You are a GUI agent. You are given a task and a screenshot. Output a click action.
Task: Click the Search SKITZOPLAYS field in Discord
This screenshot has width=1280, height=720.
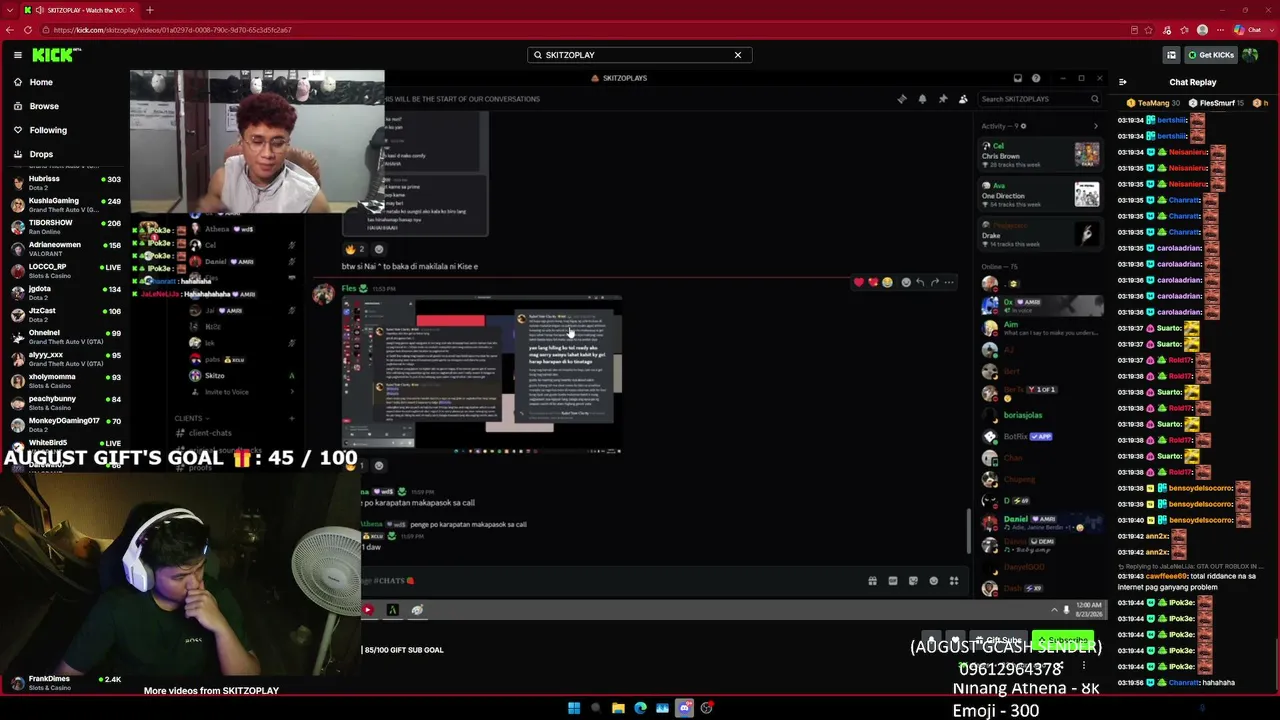coord(1039,99)
